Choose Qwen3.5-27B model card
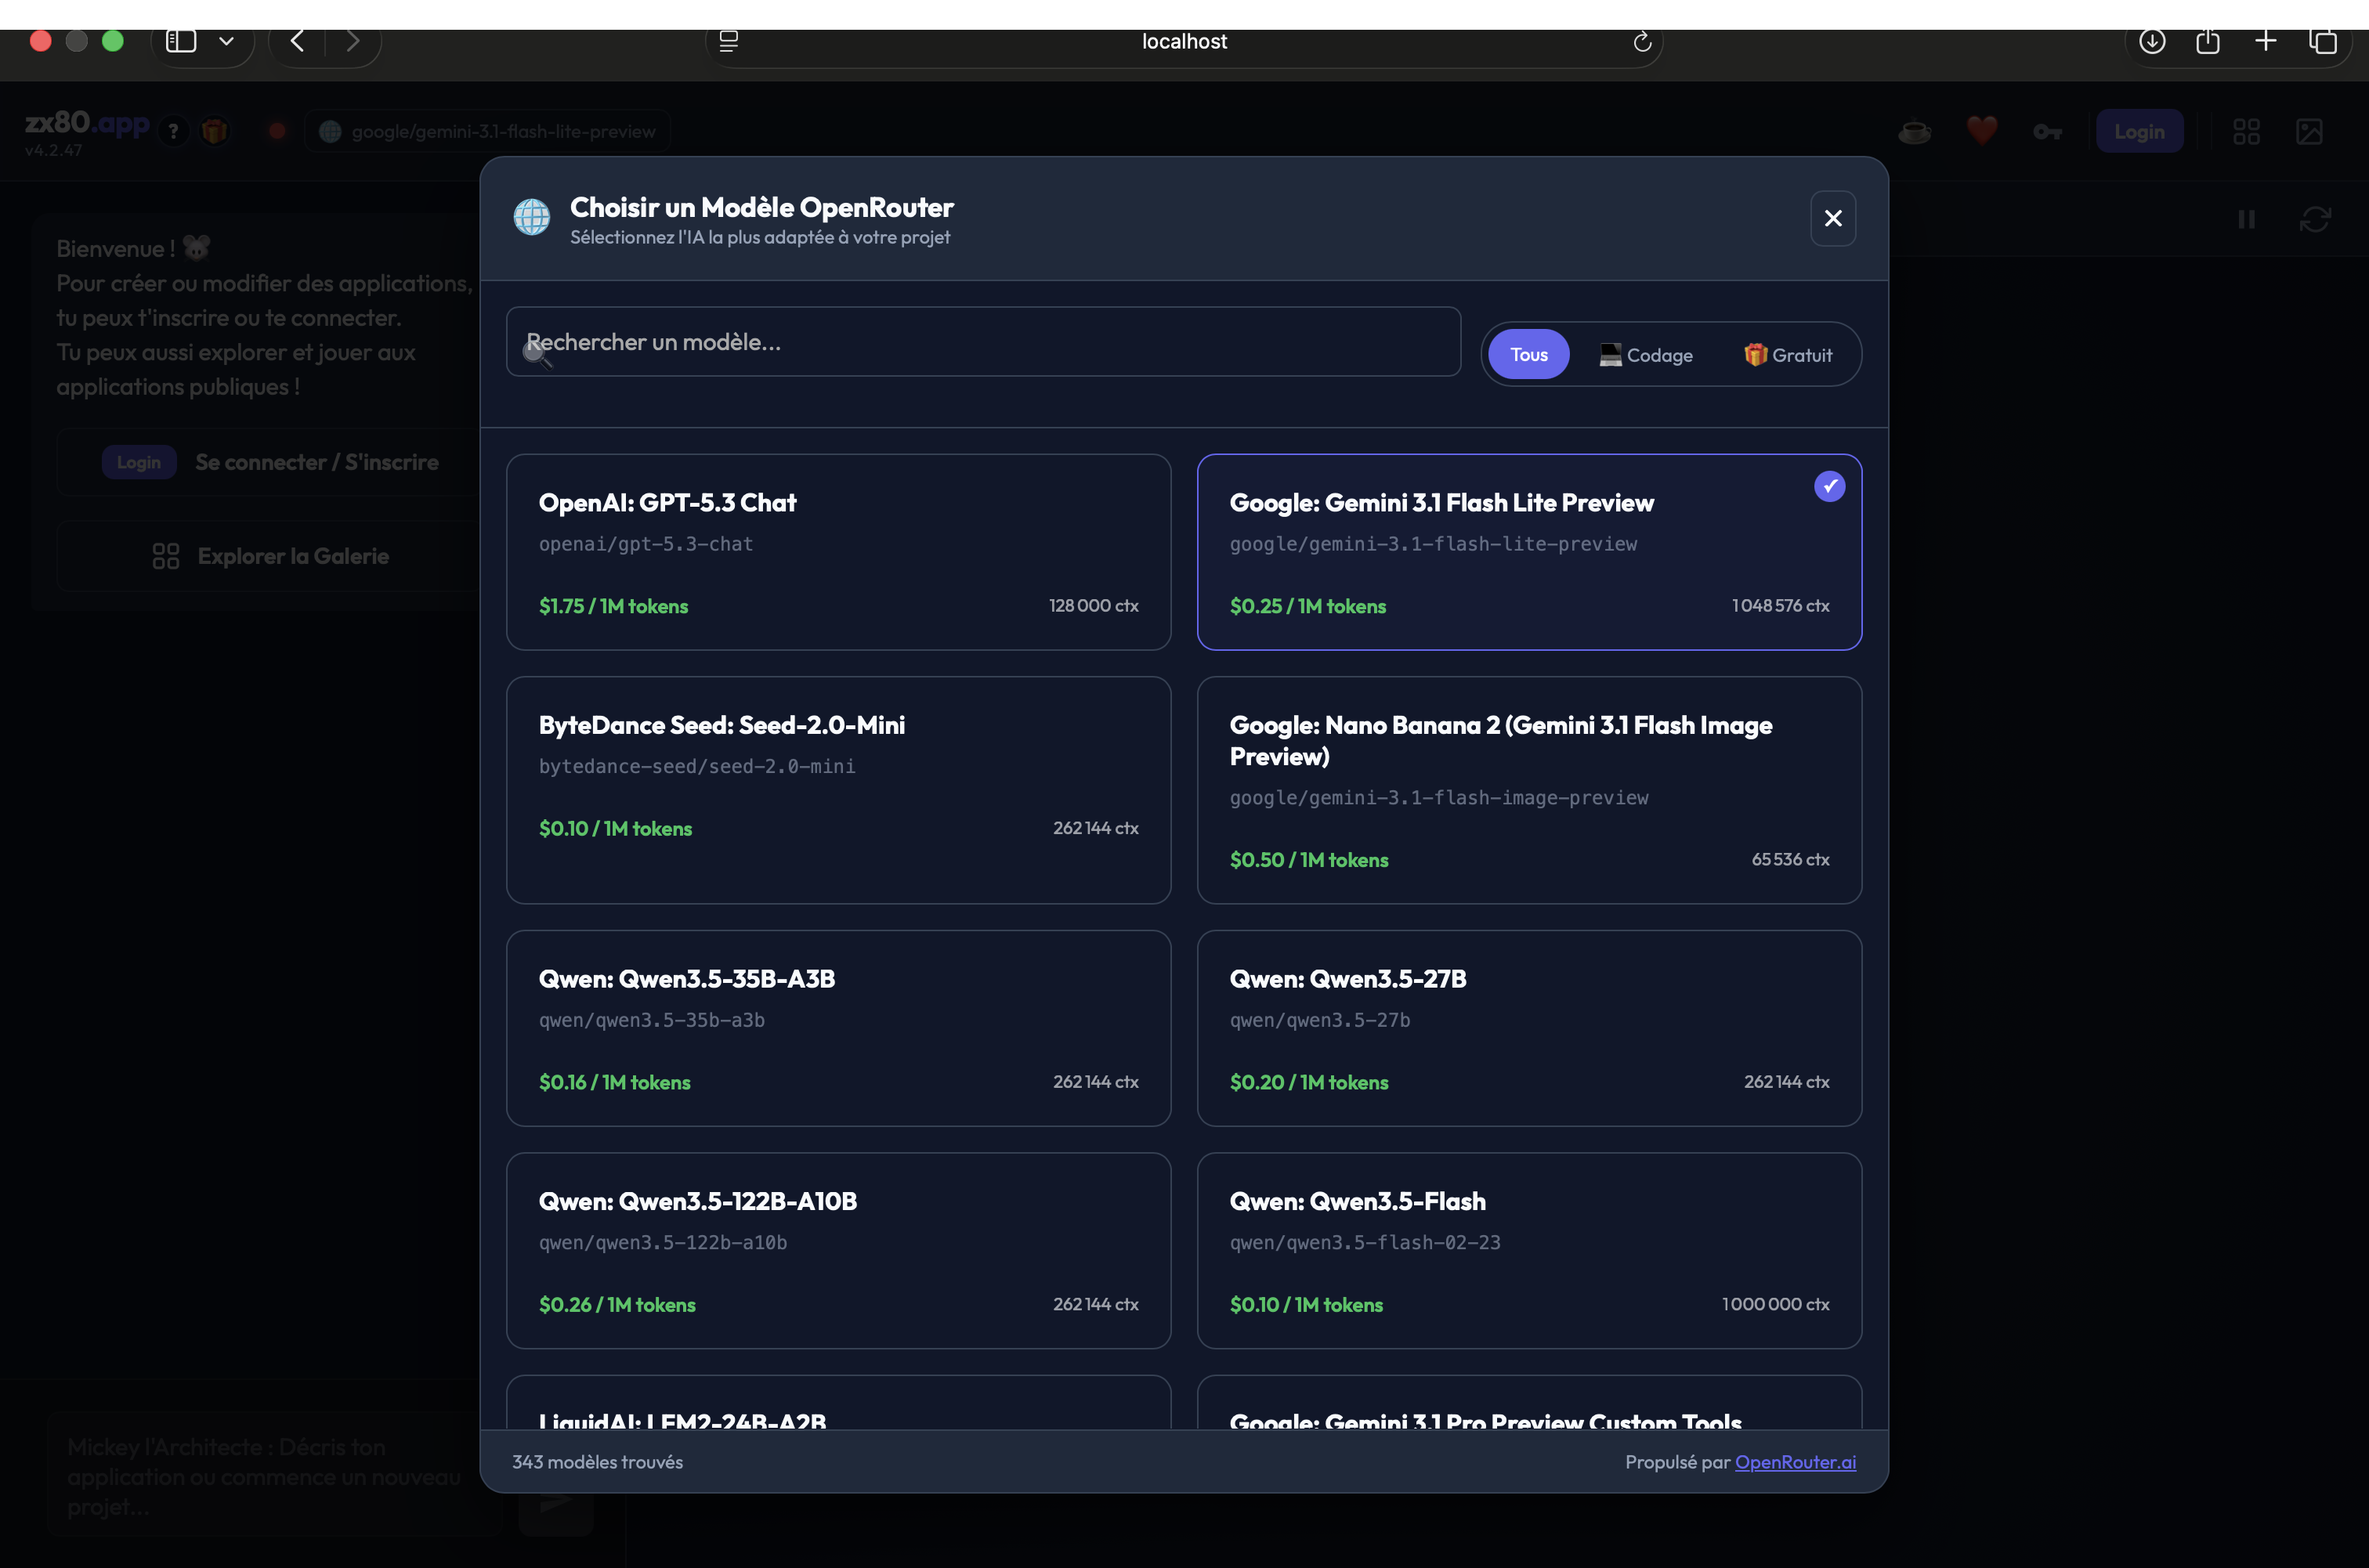The height and width of the screenshot is (1568, 2369). tap(1529, 1028)
